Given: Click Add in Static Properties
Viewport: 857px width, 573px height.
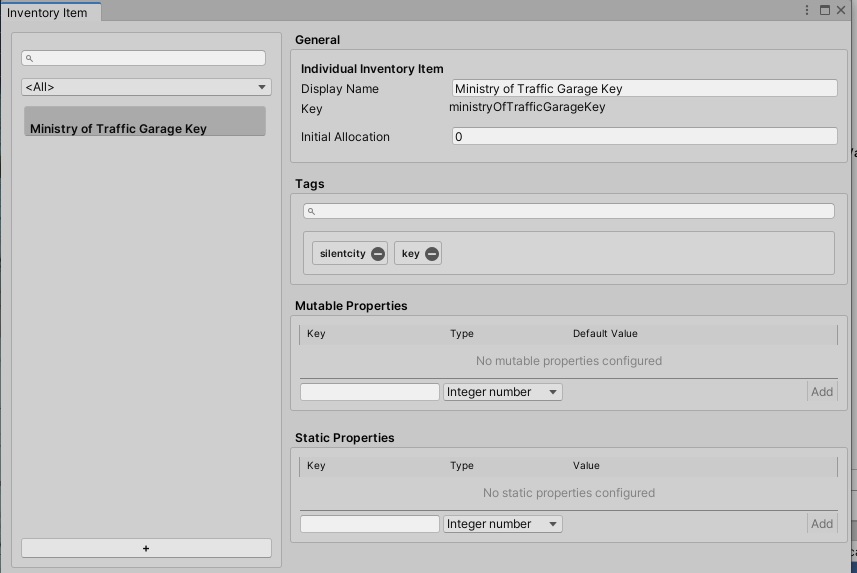Looking at the screenshot, I should [821, 524].
